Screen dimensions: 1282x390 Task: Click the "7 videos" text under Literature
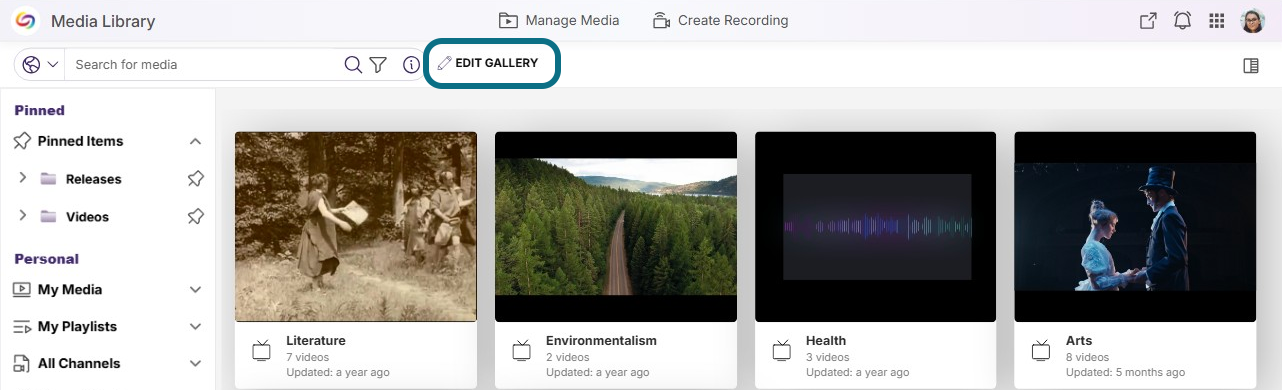tap(307, 357)
